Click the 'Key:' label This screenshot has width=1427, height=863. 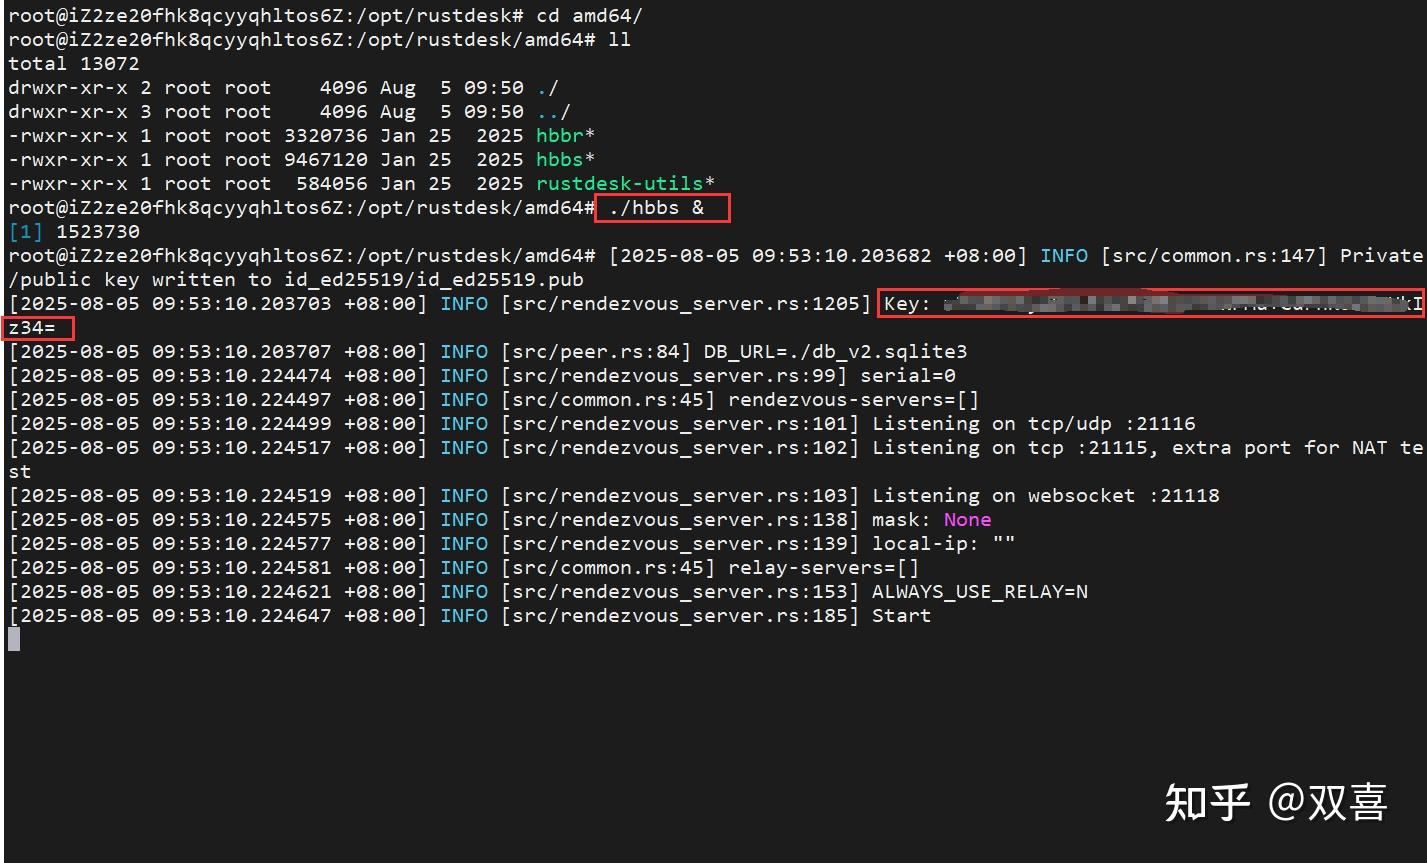coord(908,304)
